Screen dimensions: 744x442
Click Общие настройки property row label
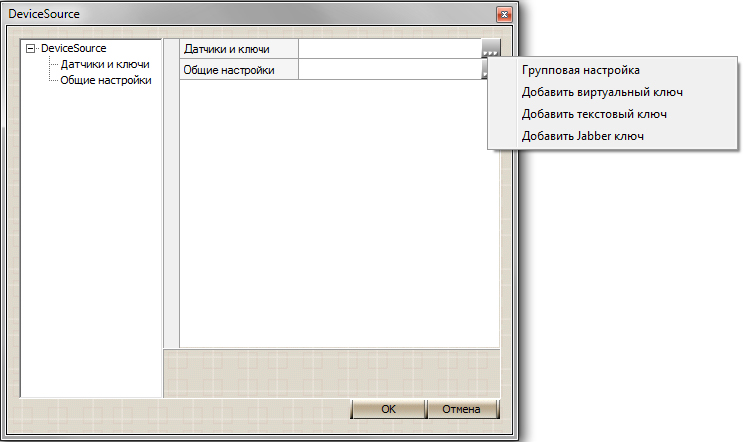pos(239,70)
